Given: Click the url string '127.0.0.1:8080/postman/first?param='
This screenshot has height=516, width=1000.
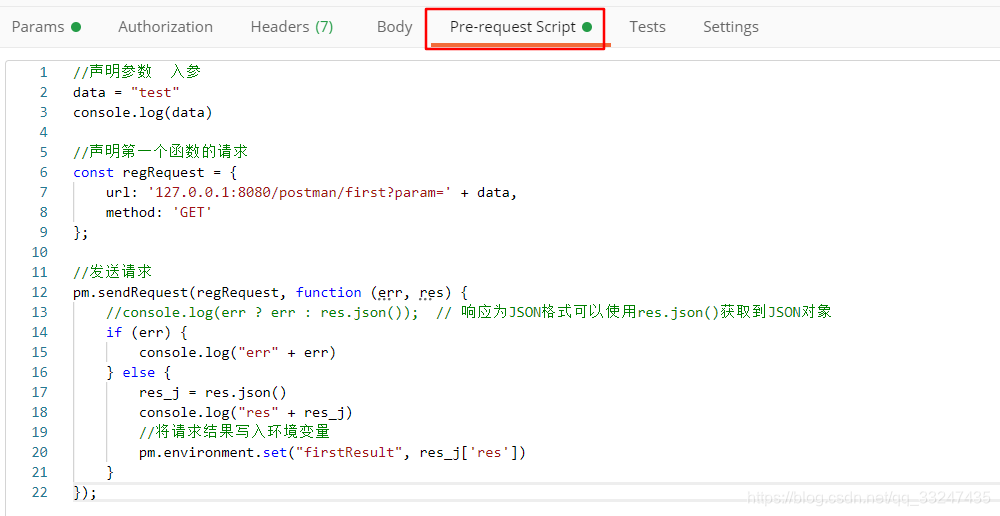Looking at the screenshot, I should 299,192.
